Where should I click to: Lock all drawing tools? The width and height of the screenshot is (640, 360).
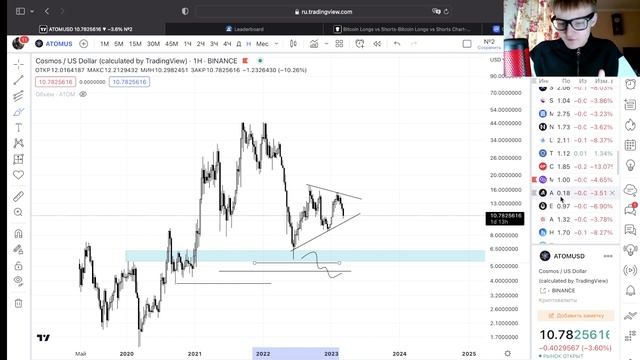[18, 266]
